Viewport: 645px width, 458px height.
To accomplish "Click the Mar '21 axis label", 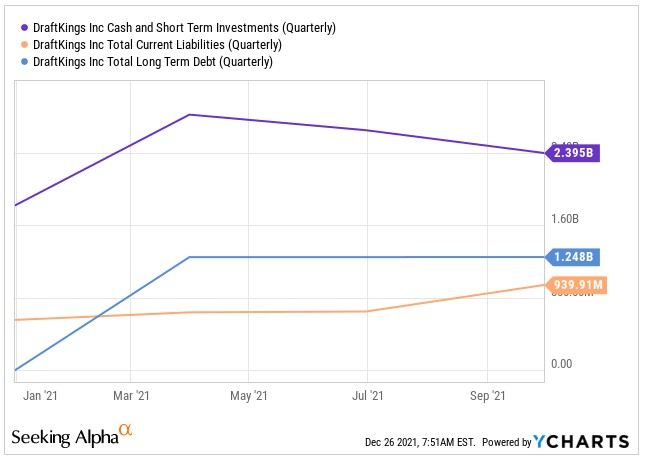I will coord(131,396).
